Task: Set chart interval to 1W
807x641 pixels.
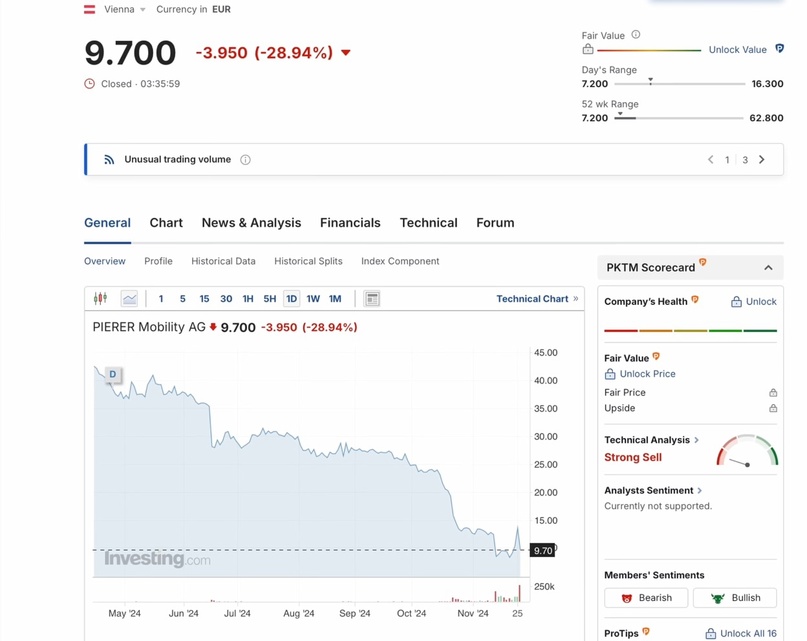Action: pos(313,299)
